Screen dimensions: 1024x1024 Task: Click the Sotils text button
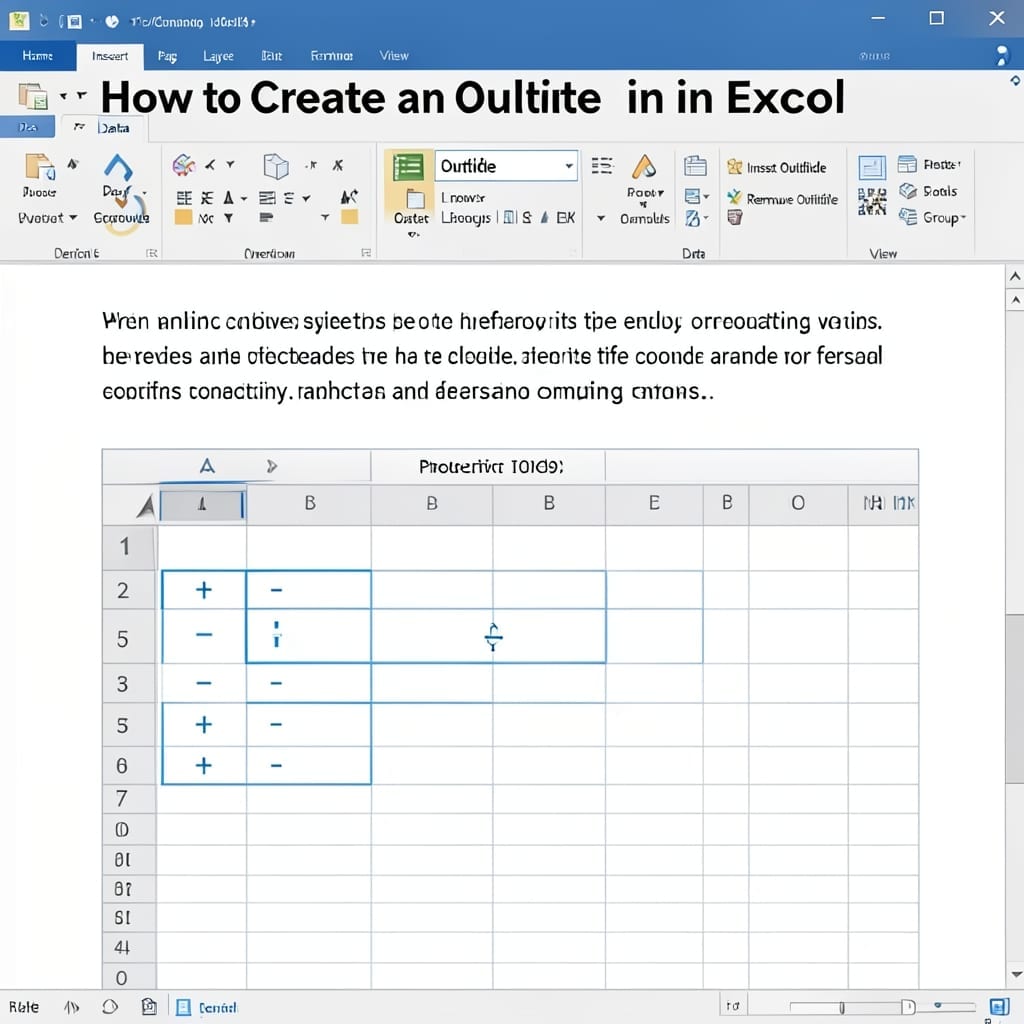(x=940, y=191)
